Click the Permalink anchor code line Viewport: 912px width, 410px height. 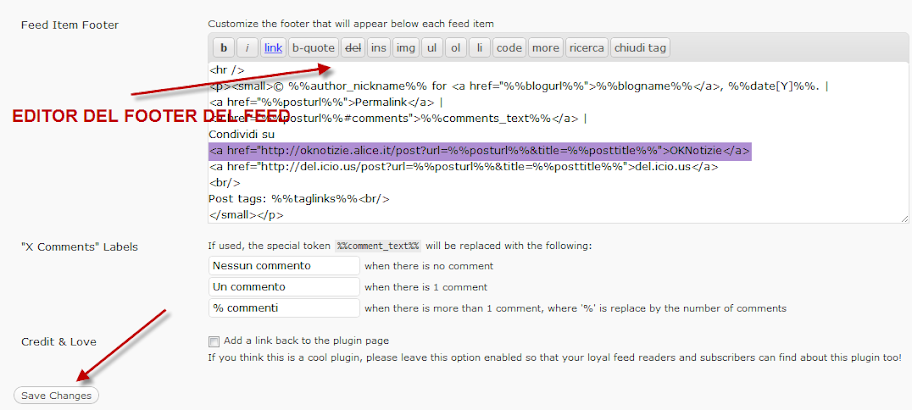326,102
